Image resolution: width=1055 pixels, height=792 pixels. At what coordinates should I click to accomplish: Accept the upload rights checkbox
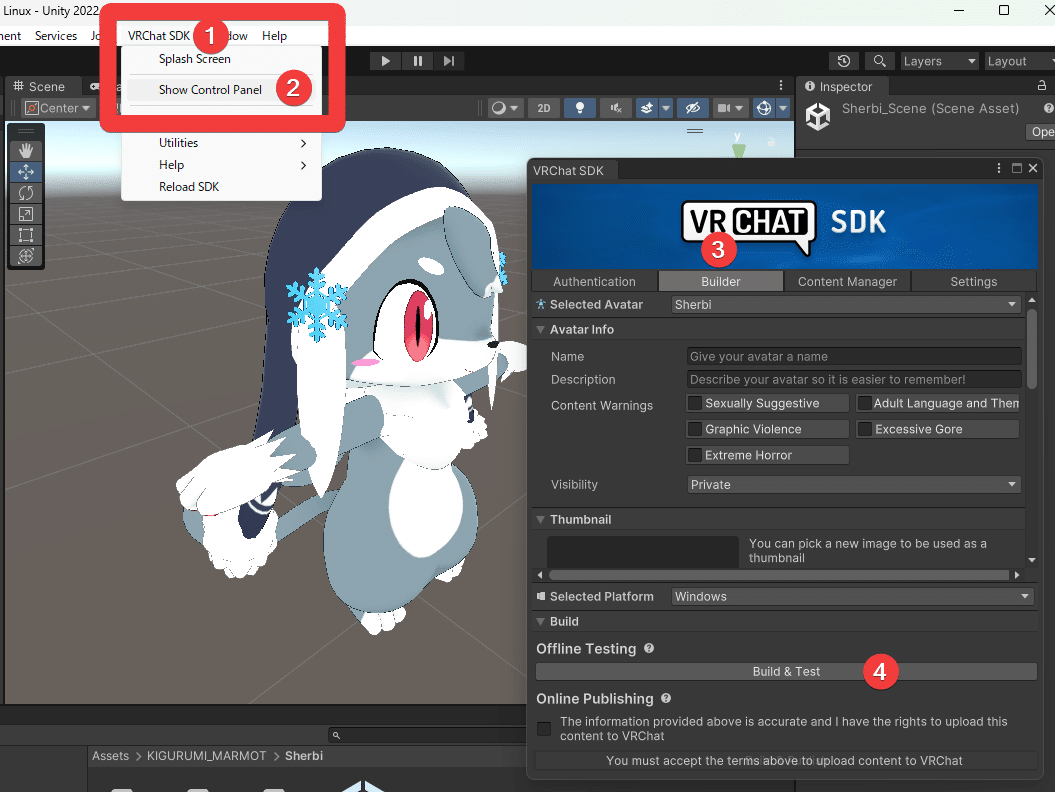point(544,729)
